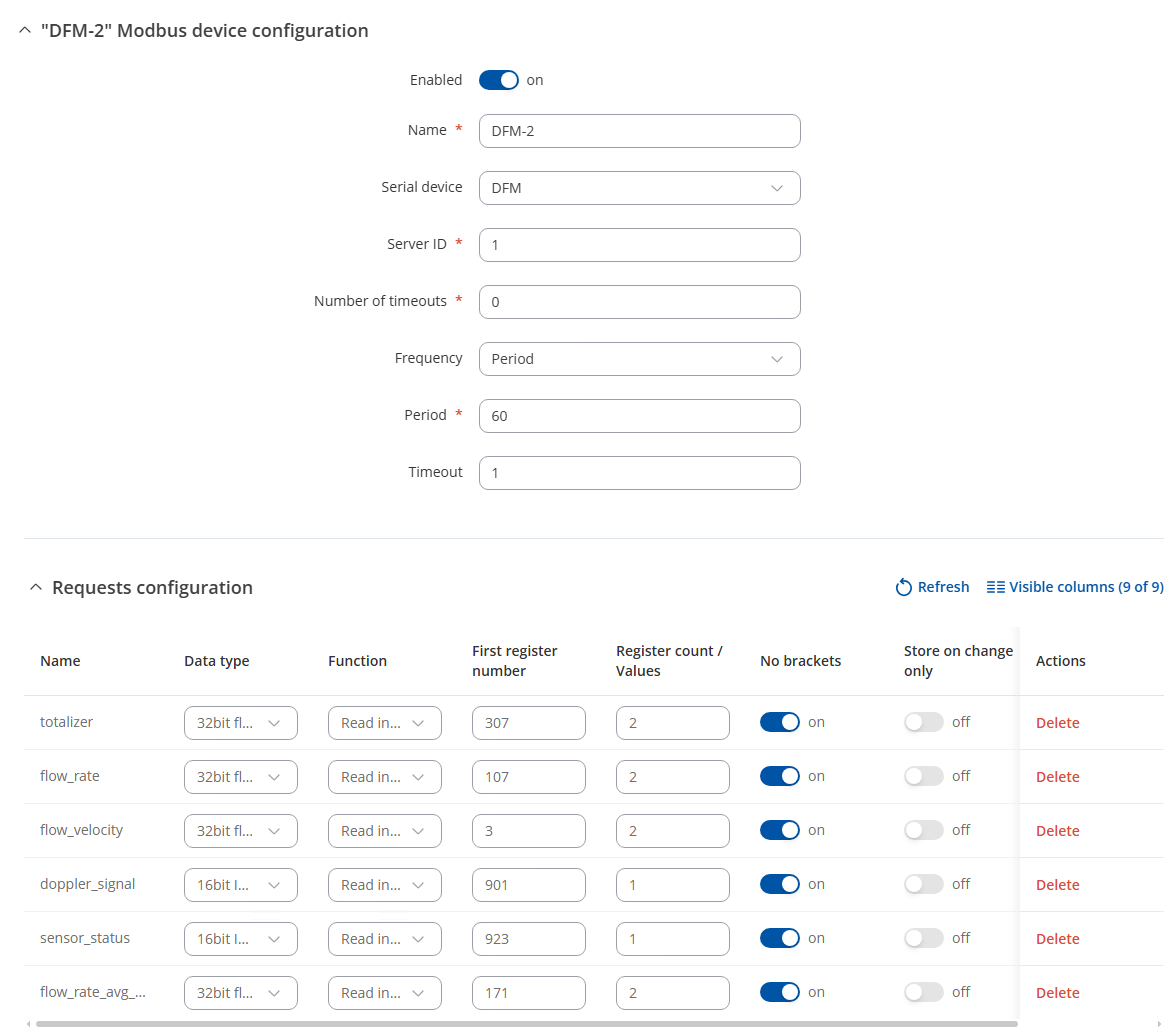Delete the doppler_signal request
1174x1033 pixels.
pyautogui.click(x=1057, y=885)
